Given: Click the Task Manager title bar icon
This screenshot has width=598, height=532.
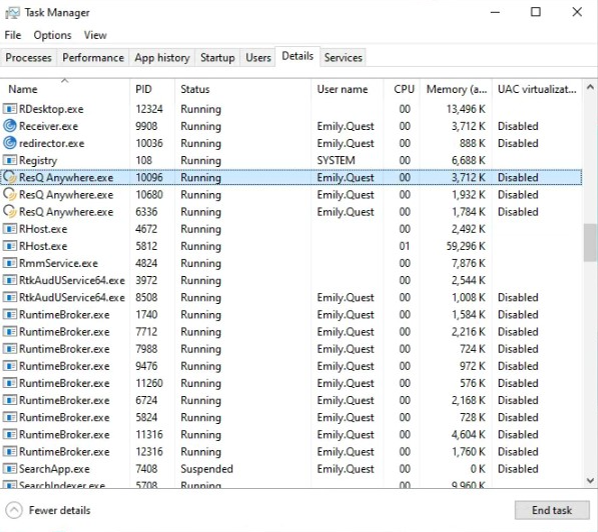Looking at the screenshot, I should point(12,13).
